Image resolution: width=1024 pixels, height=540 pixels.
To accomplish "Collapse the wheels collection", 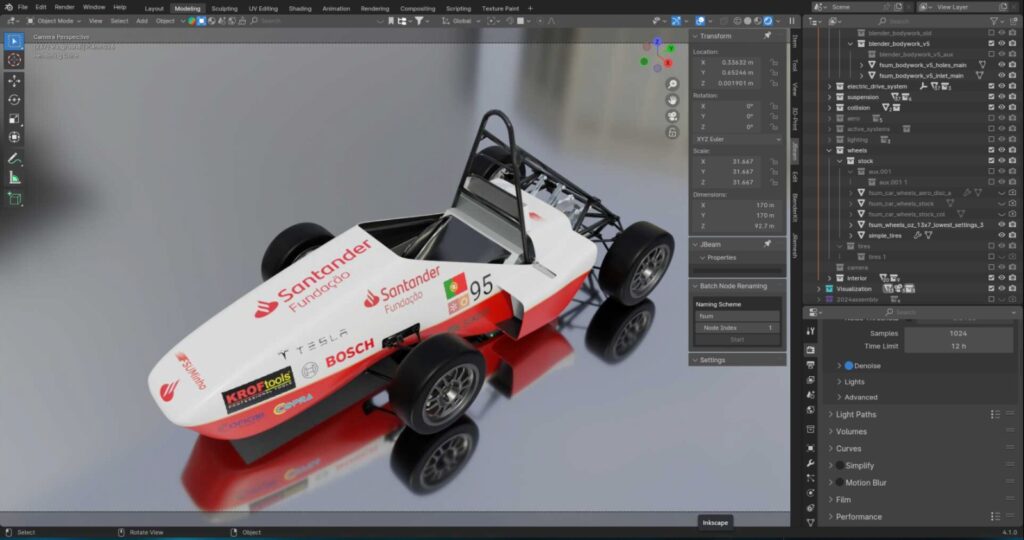I will click(829, 150).
